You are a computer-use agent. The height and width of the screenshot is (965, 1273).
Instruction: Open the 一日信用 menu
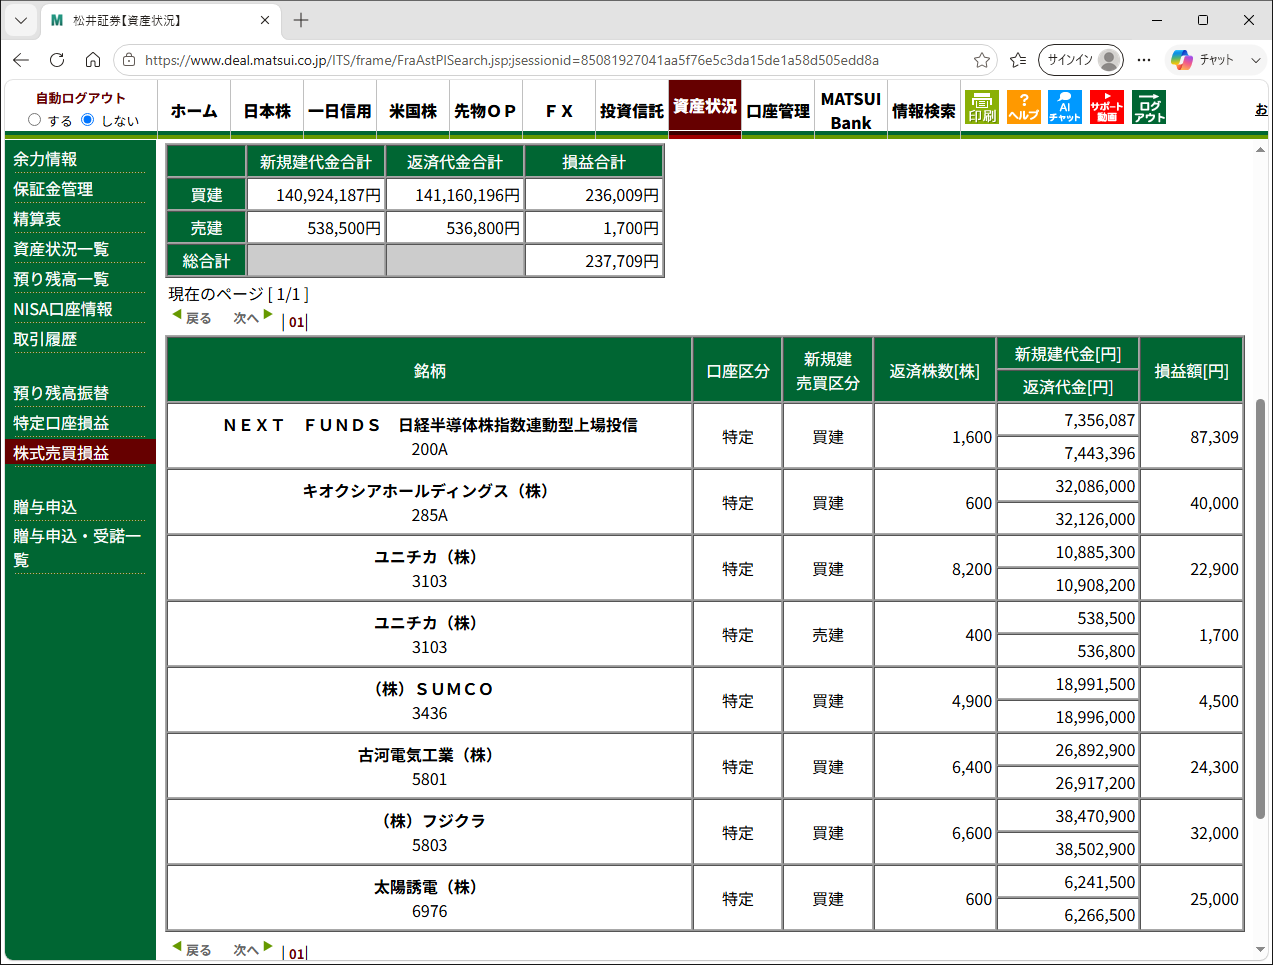click(x=340, y=111)
